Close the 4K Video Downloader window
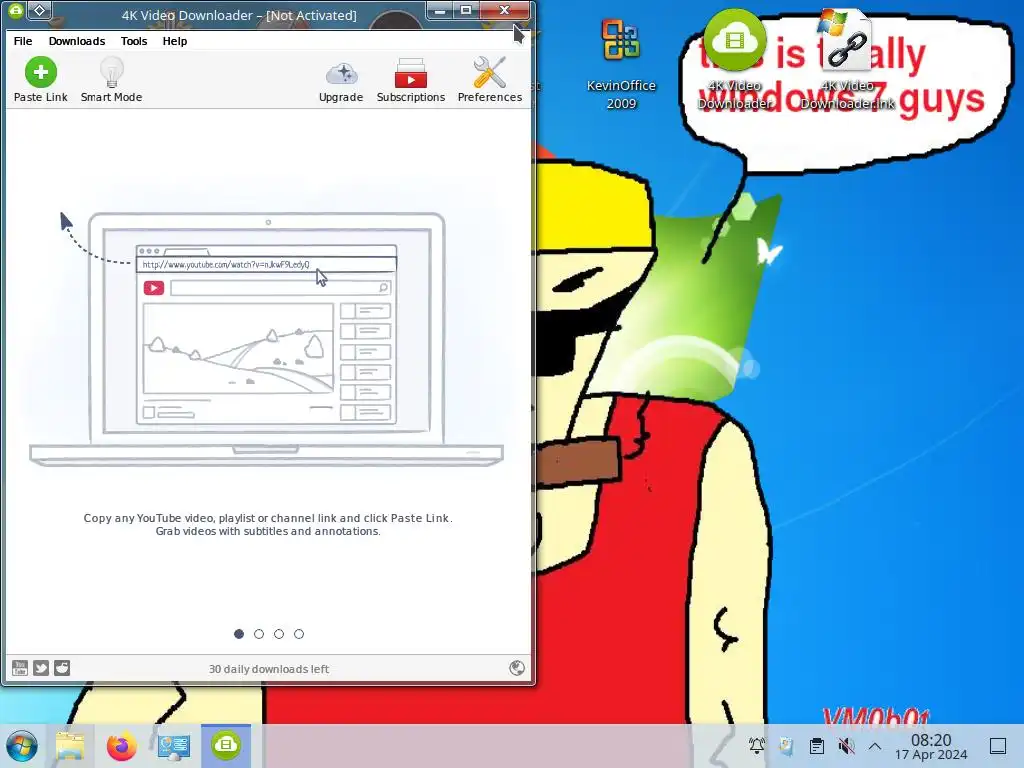This screenshot has width=1024, height=768. pyautogui.click(x=504, y=10)
